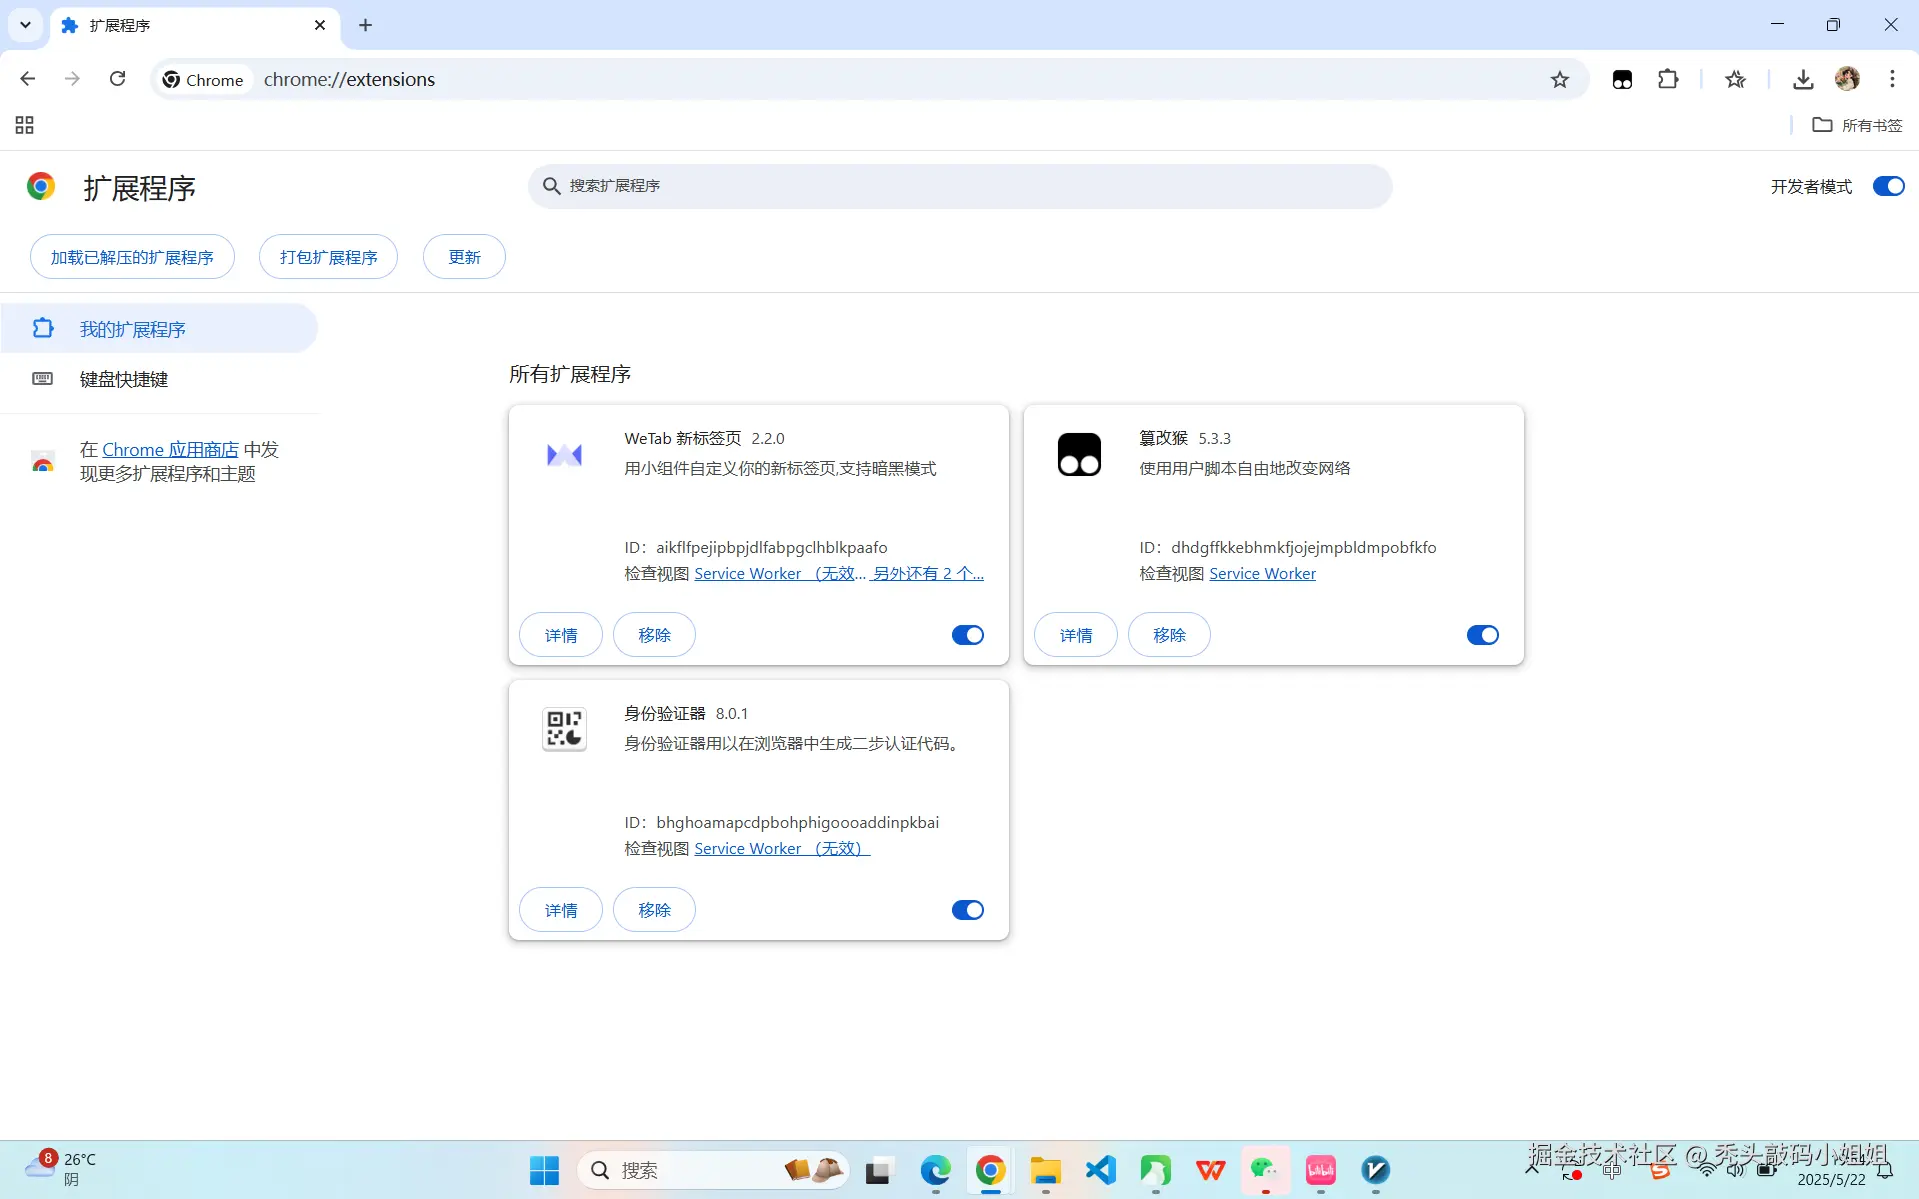Close the 扩展程序 tab

click(x=320, y=25)
